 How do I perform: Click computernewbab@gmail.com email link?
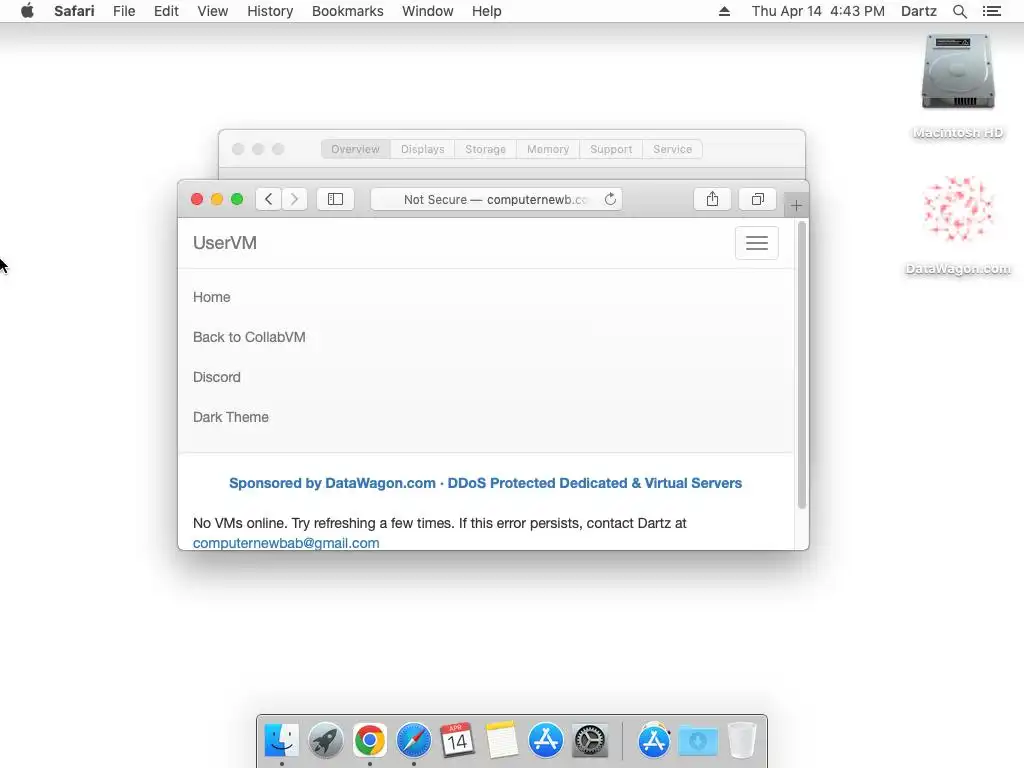(286, 543)
